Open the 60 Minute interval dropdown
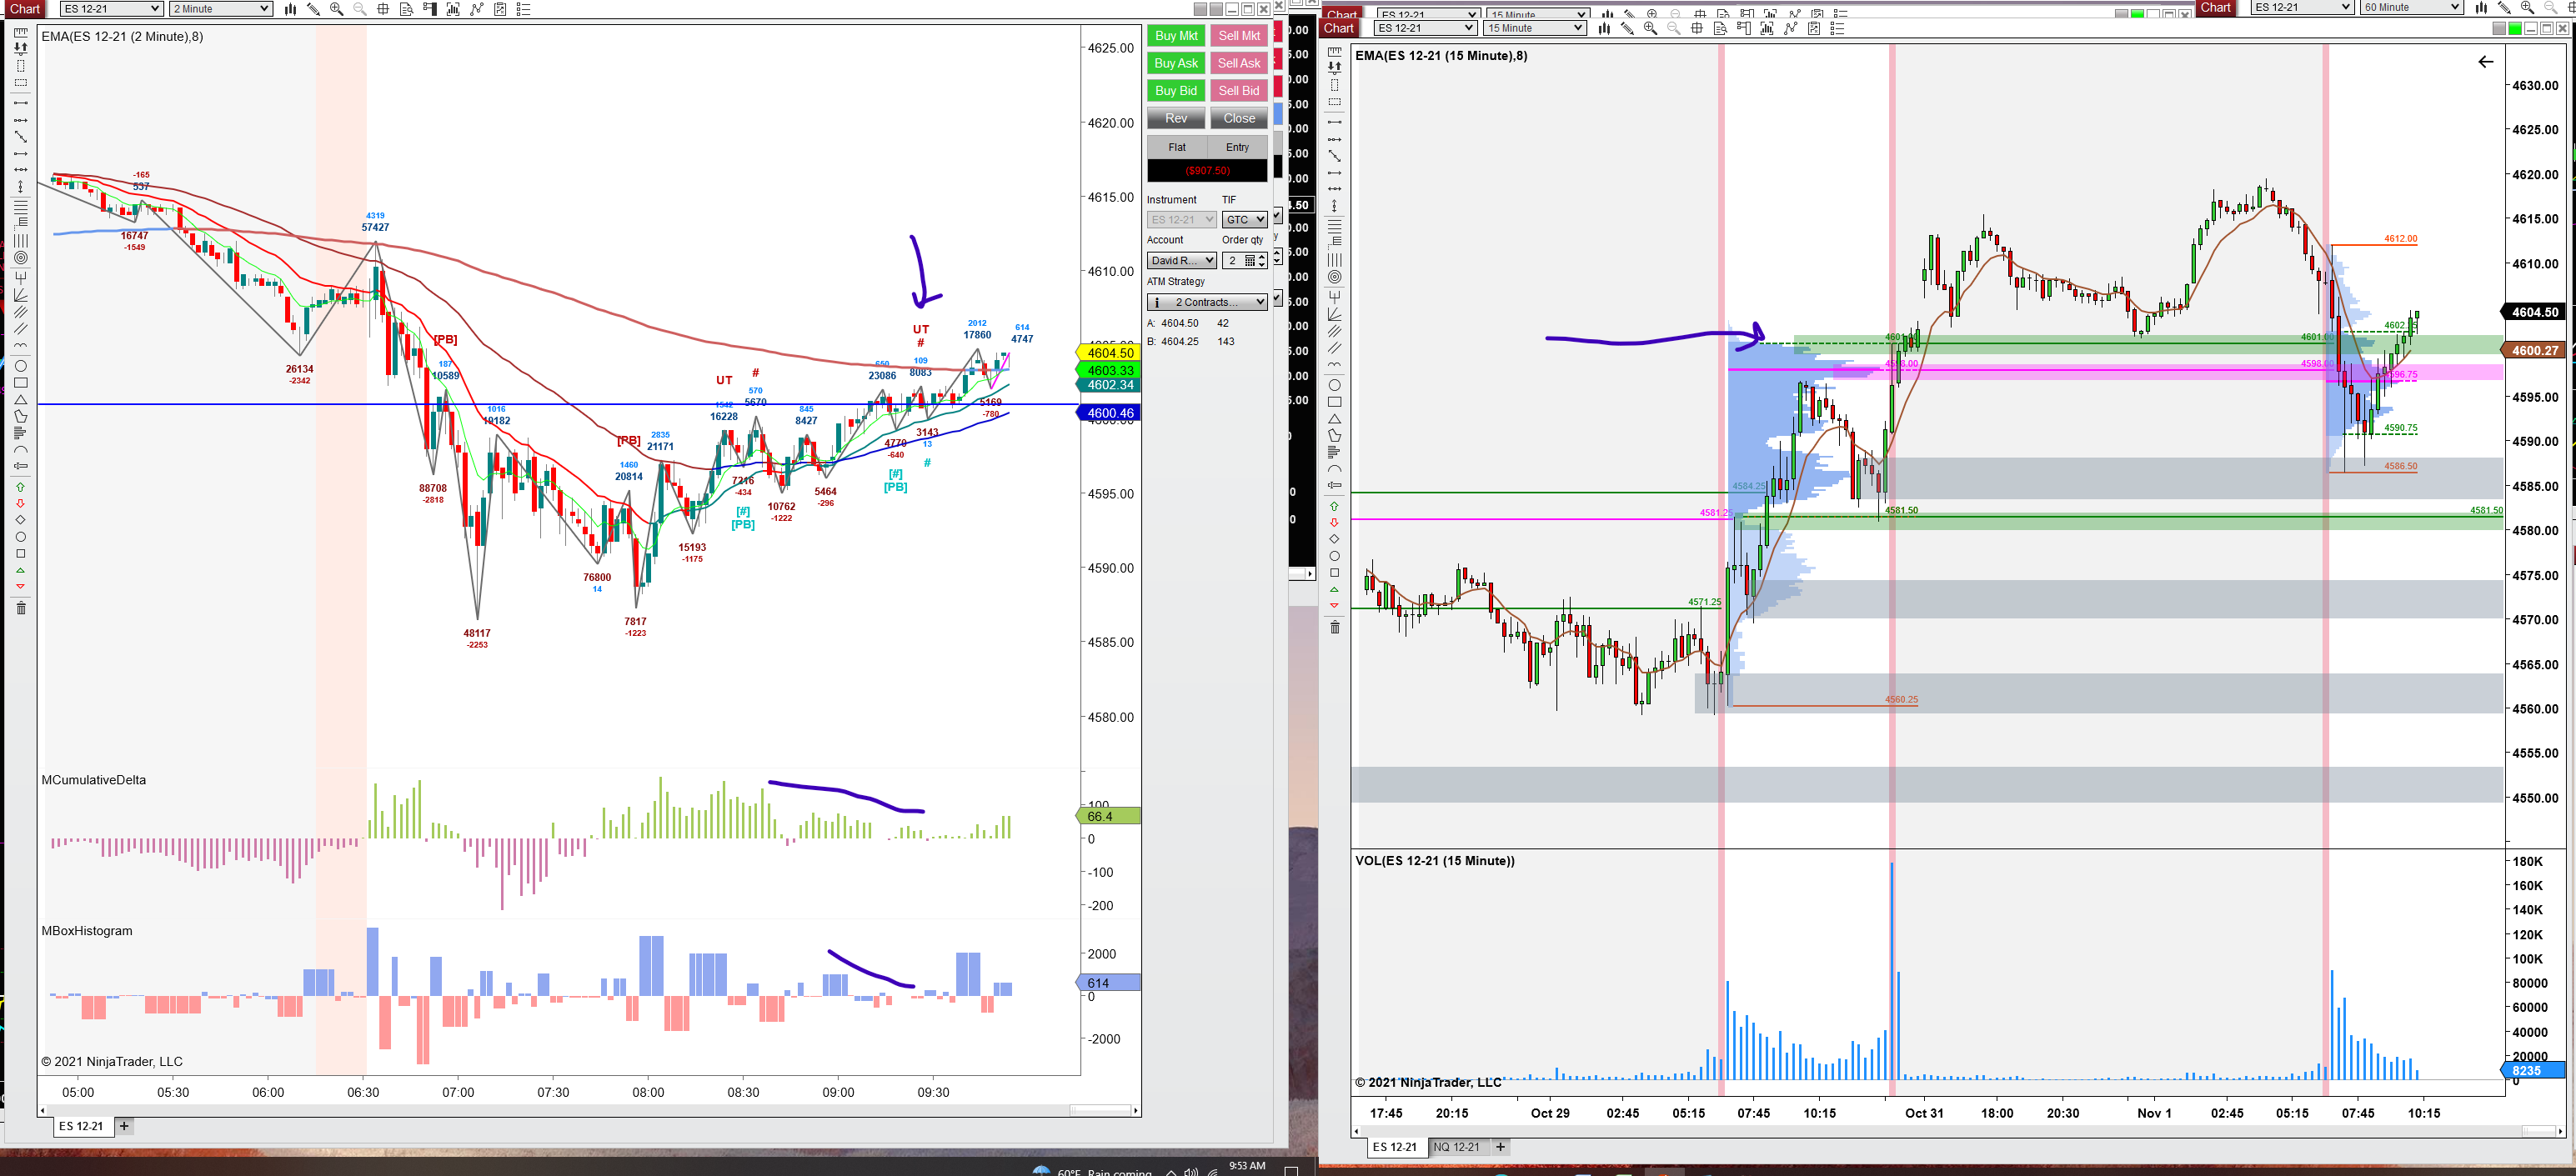 pos(2411,7)
